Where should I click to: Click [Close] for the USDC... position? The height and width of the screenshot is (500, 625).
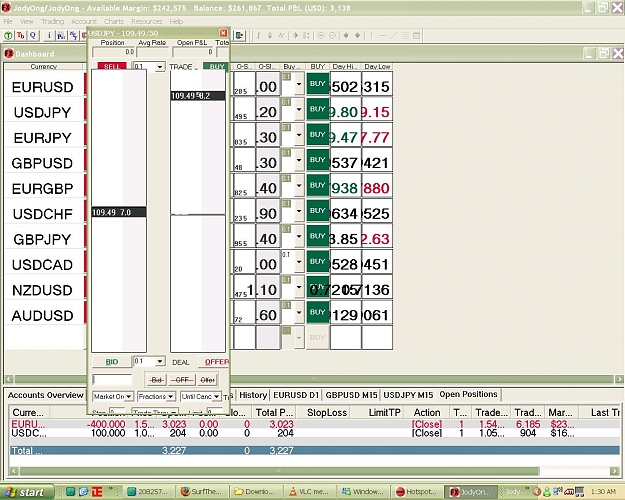click(426, 433)
